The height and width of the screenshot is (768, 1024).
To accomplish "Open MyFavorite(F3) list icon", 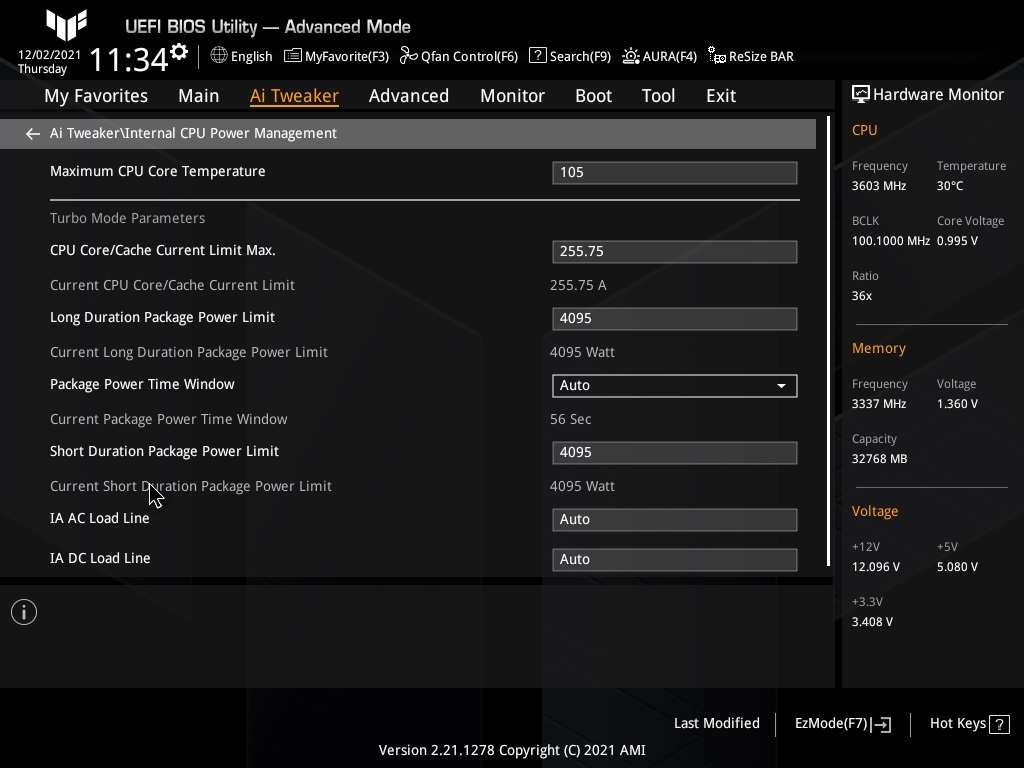I will (x=293, y=56).
